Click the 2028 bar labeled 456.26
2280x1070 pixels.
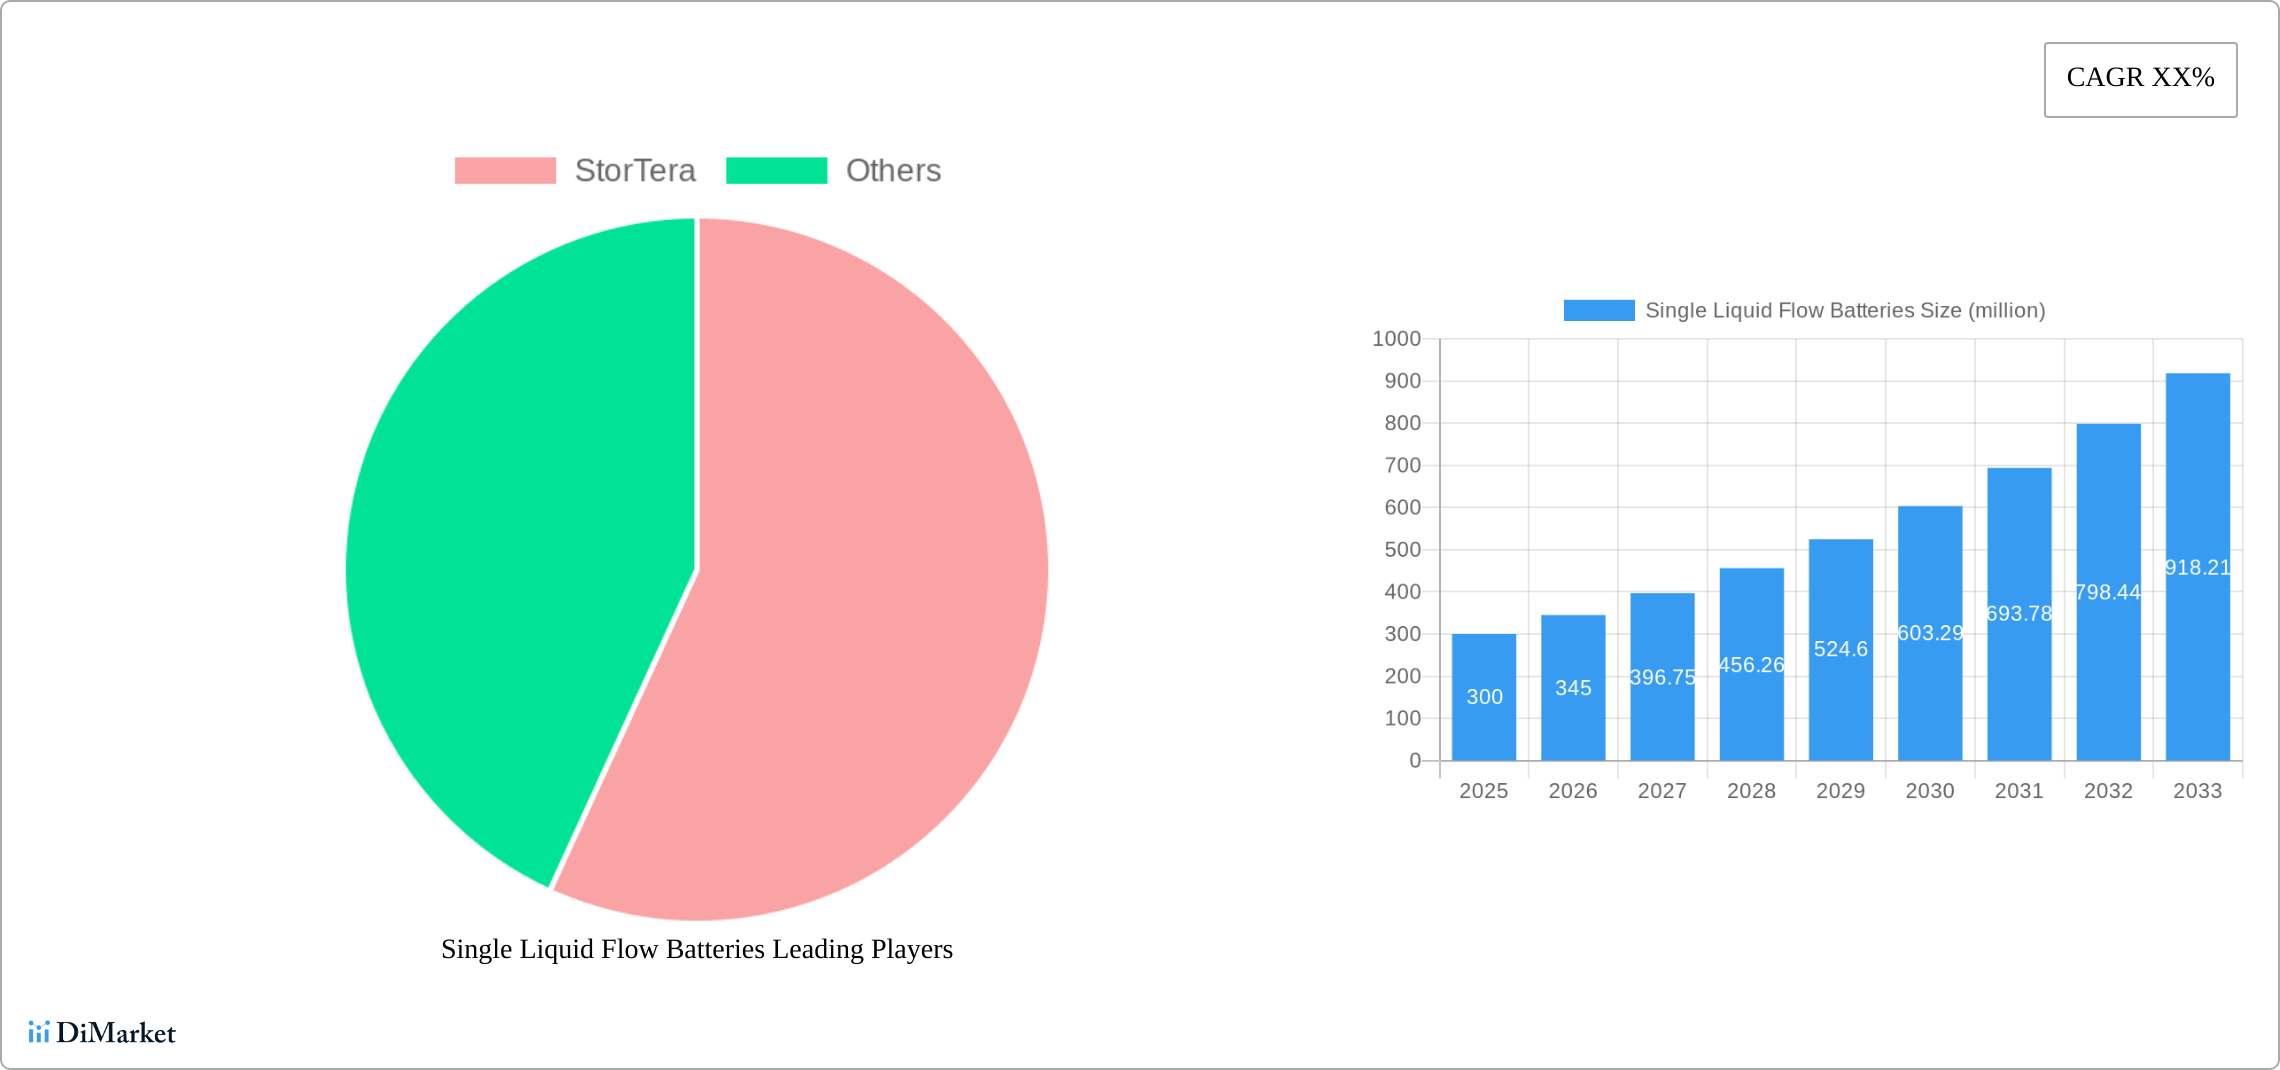(x=1751, y=664)
